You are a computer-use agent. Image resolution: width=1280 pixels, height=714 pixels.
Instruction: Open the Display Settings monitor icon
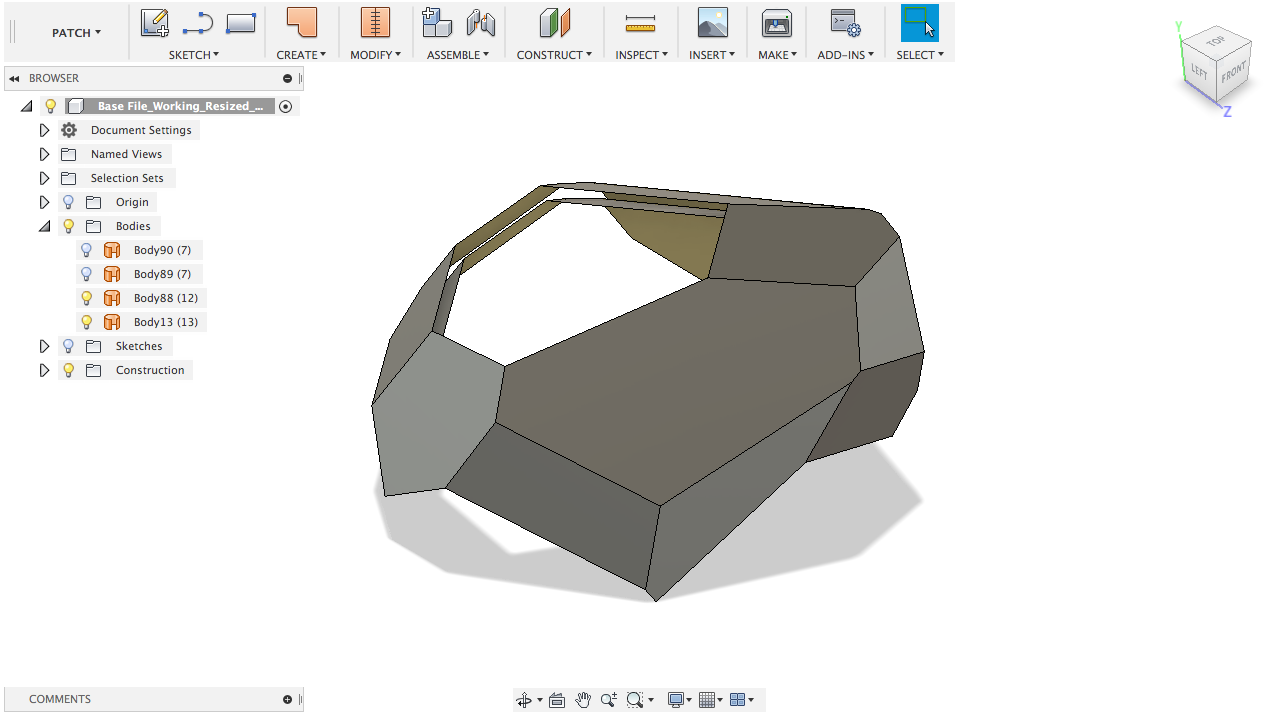[x=676, y=700]
